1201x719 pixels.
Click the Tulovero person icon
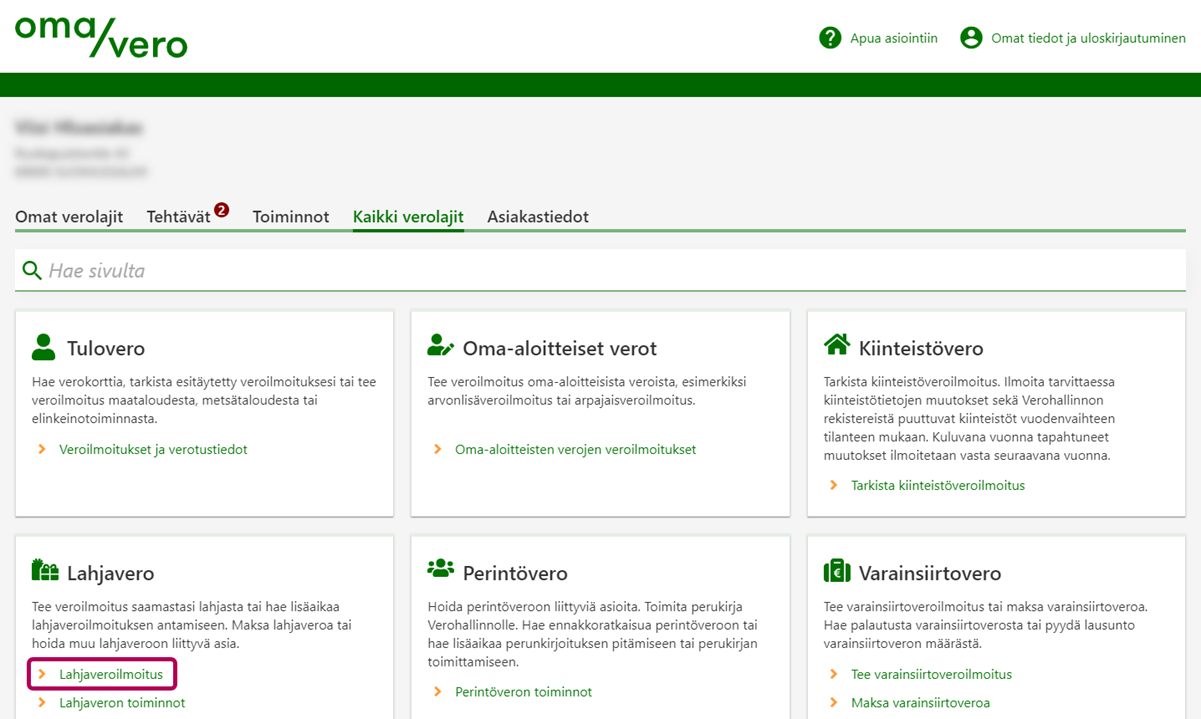coord(43,347)
